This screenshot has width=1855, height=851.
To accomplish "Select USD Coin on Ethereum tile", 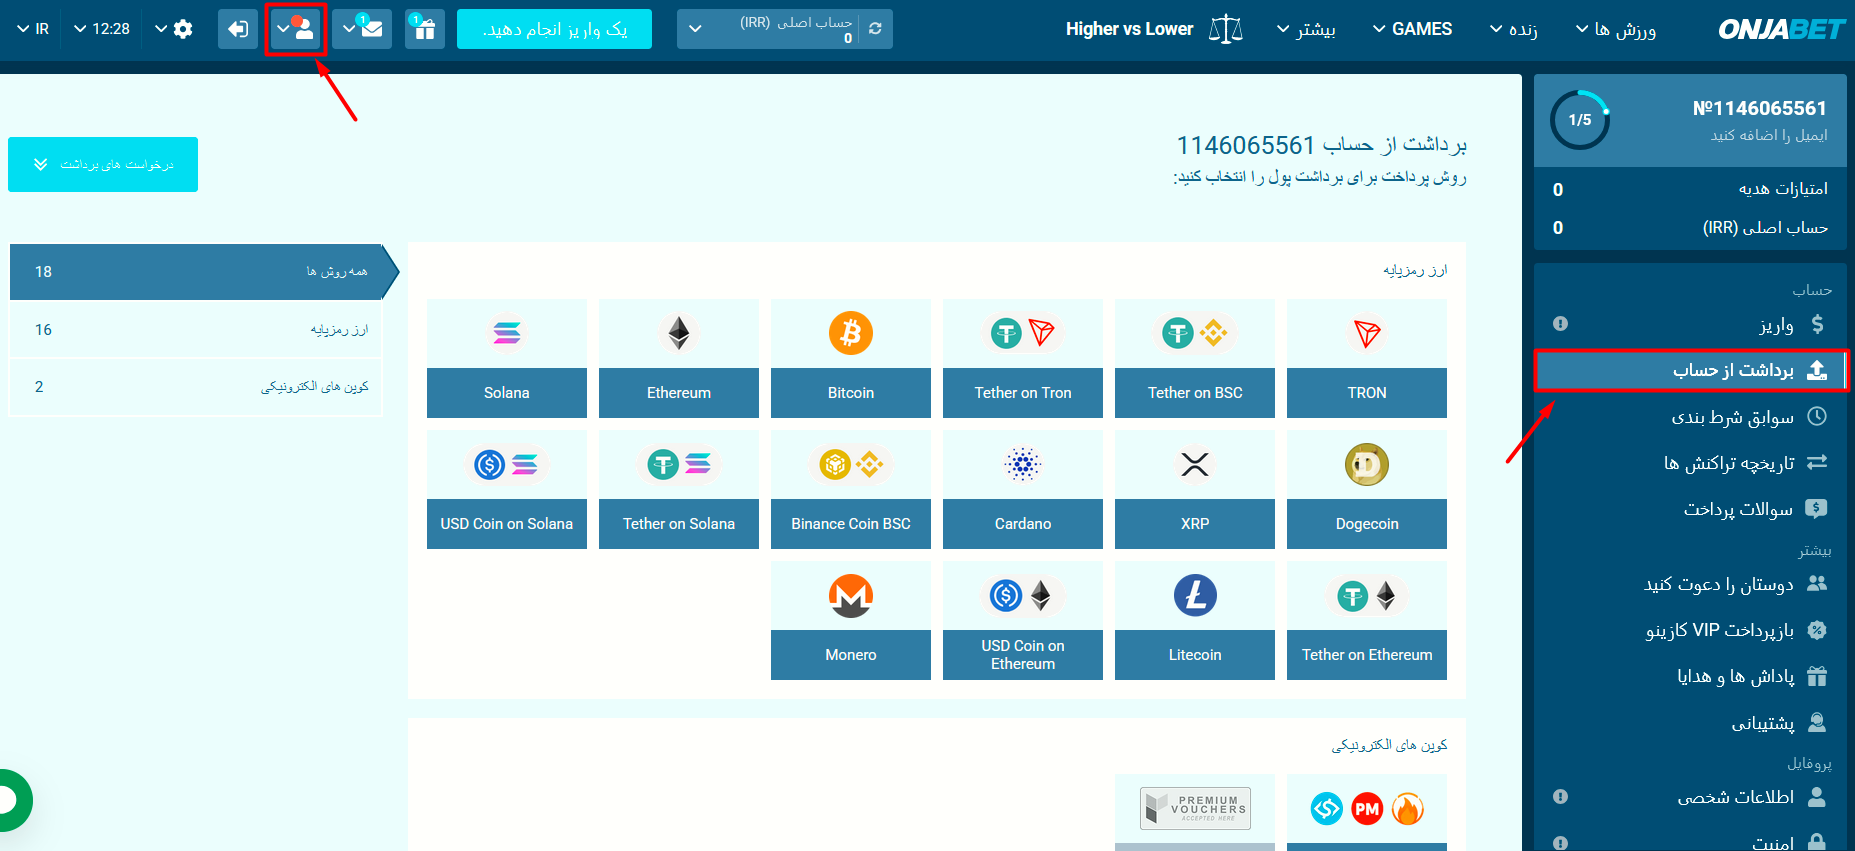I will click(1023, 620).
